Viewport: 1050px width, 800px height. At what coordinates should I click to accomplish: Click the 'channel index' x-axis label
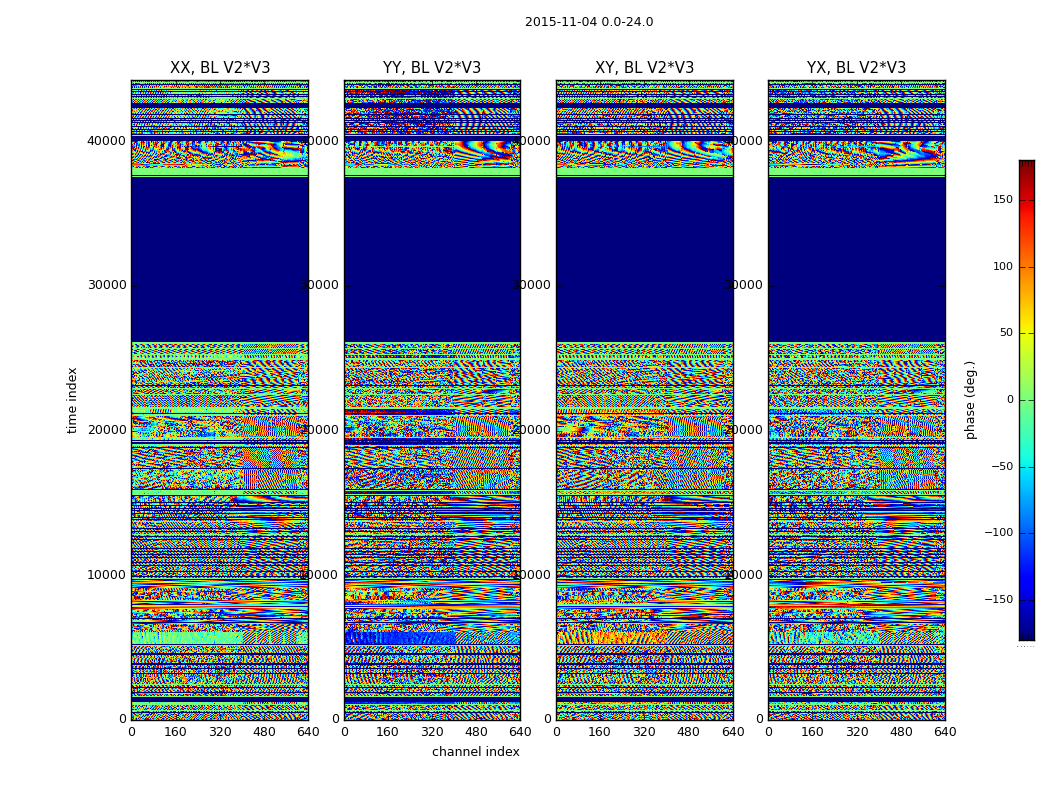coord(475,752)
